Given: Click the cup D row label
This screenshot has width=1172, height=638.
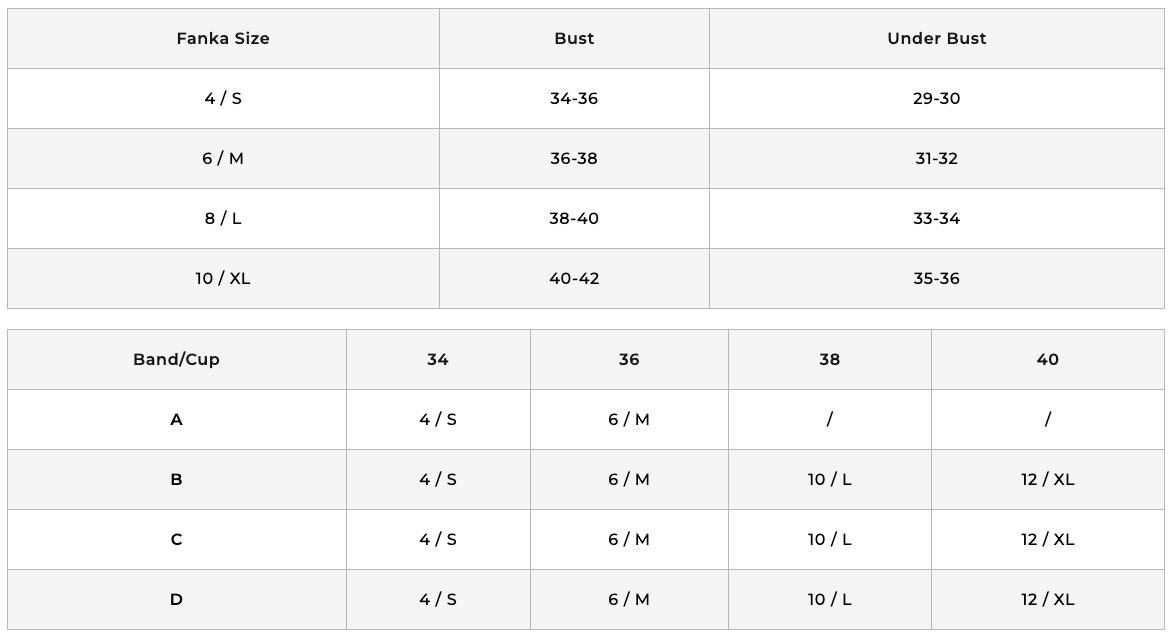Looking at the screenshot, I should click(x=176, y=600).
